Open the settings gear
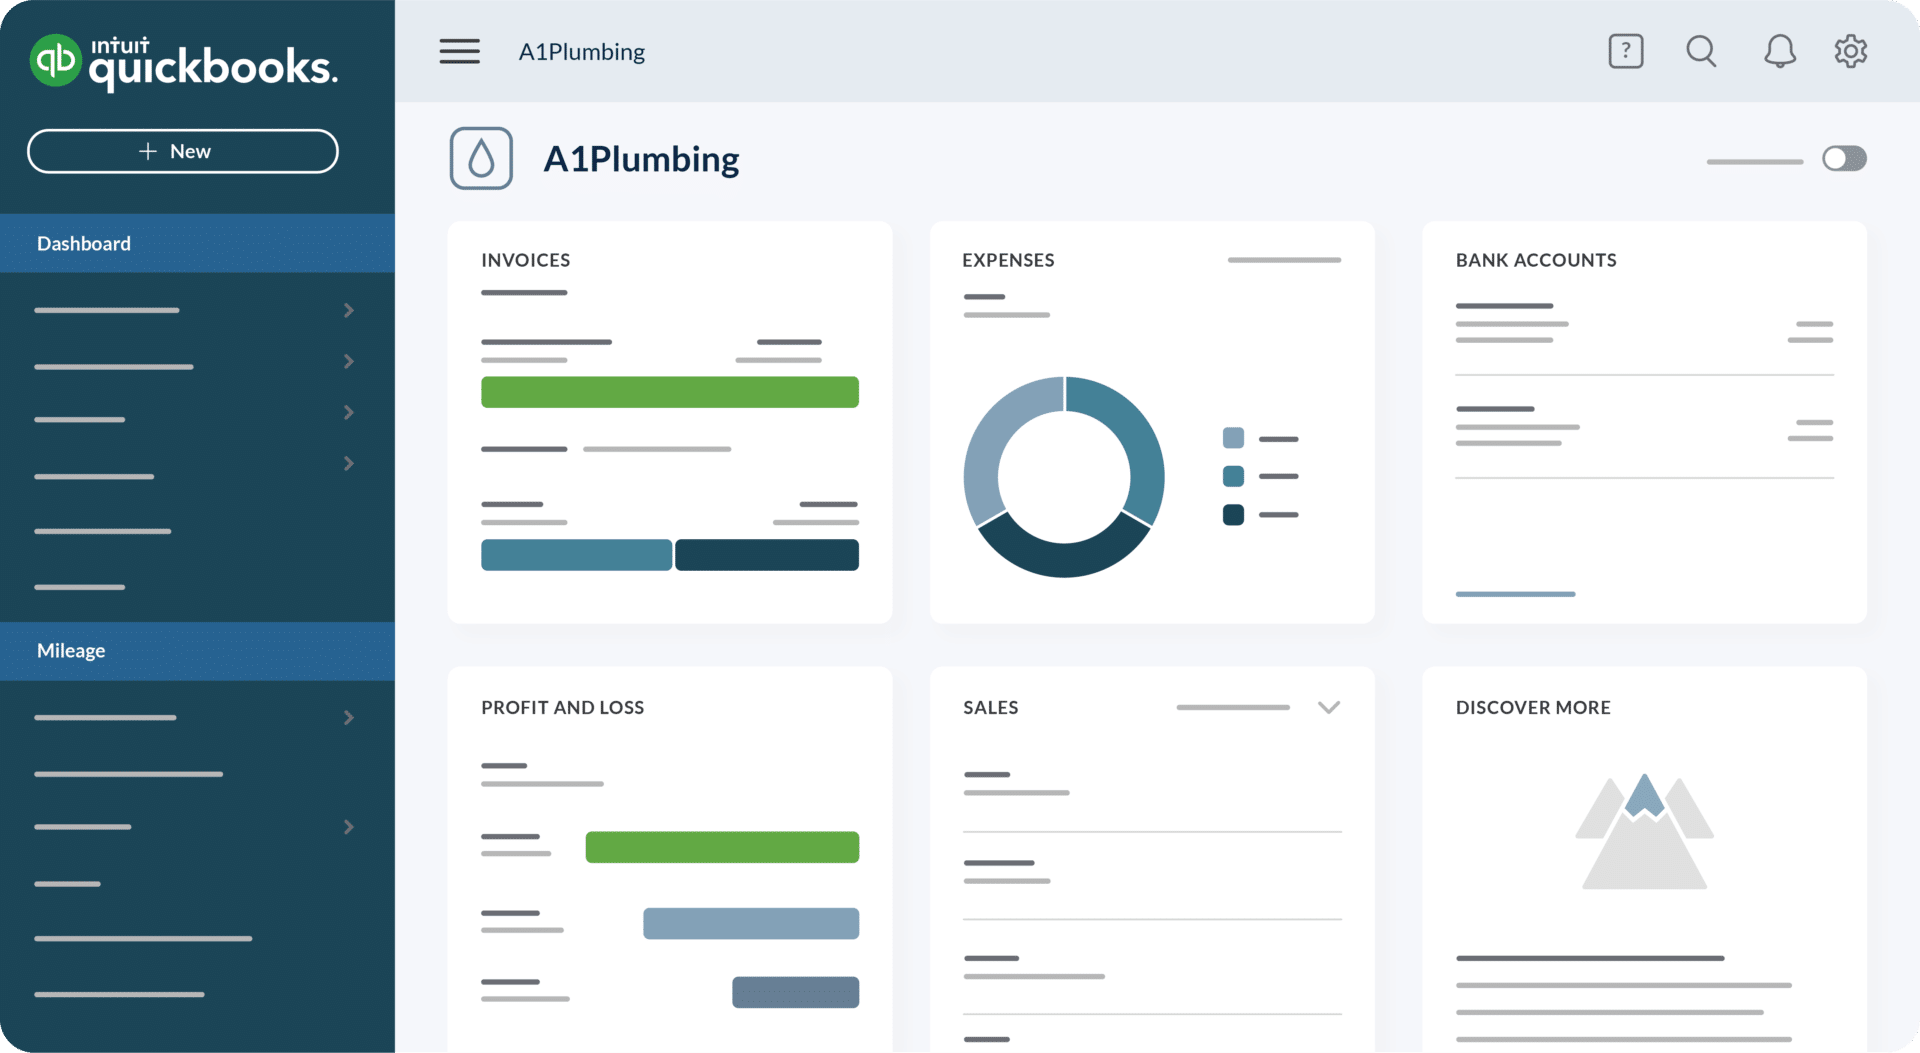The height and width of the screenshot is (1053, 1920). pyautogui.click(x=1851, y=51)
